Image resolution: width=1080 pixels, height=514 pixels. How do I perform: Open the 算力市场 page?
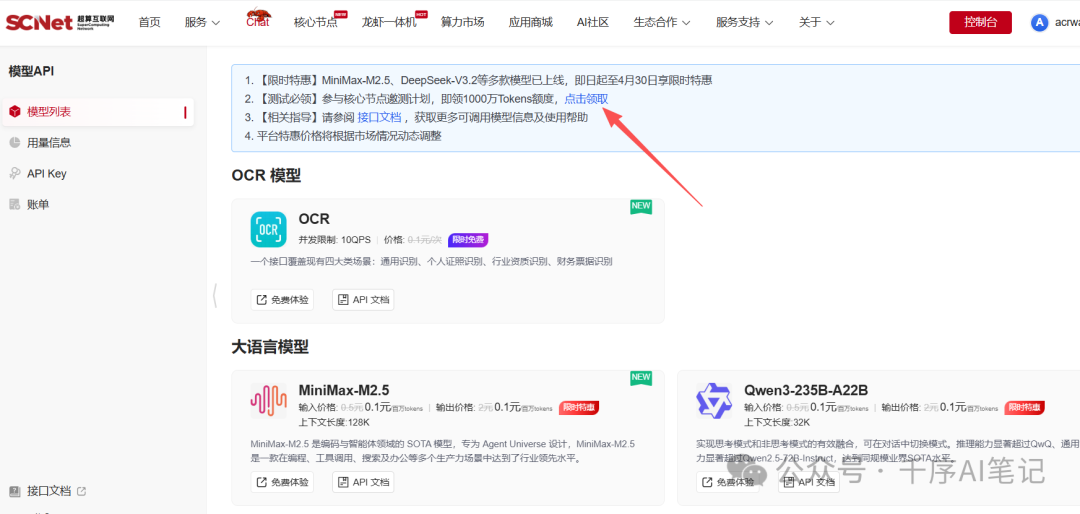pos(463,23)
